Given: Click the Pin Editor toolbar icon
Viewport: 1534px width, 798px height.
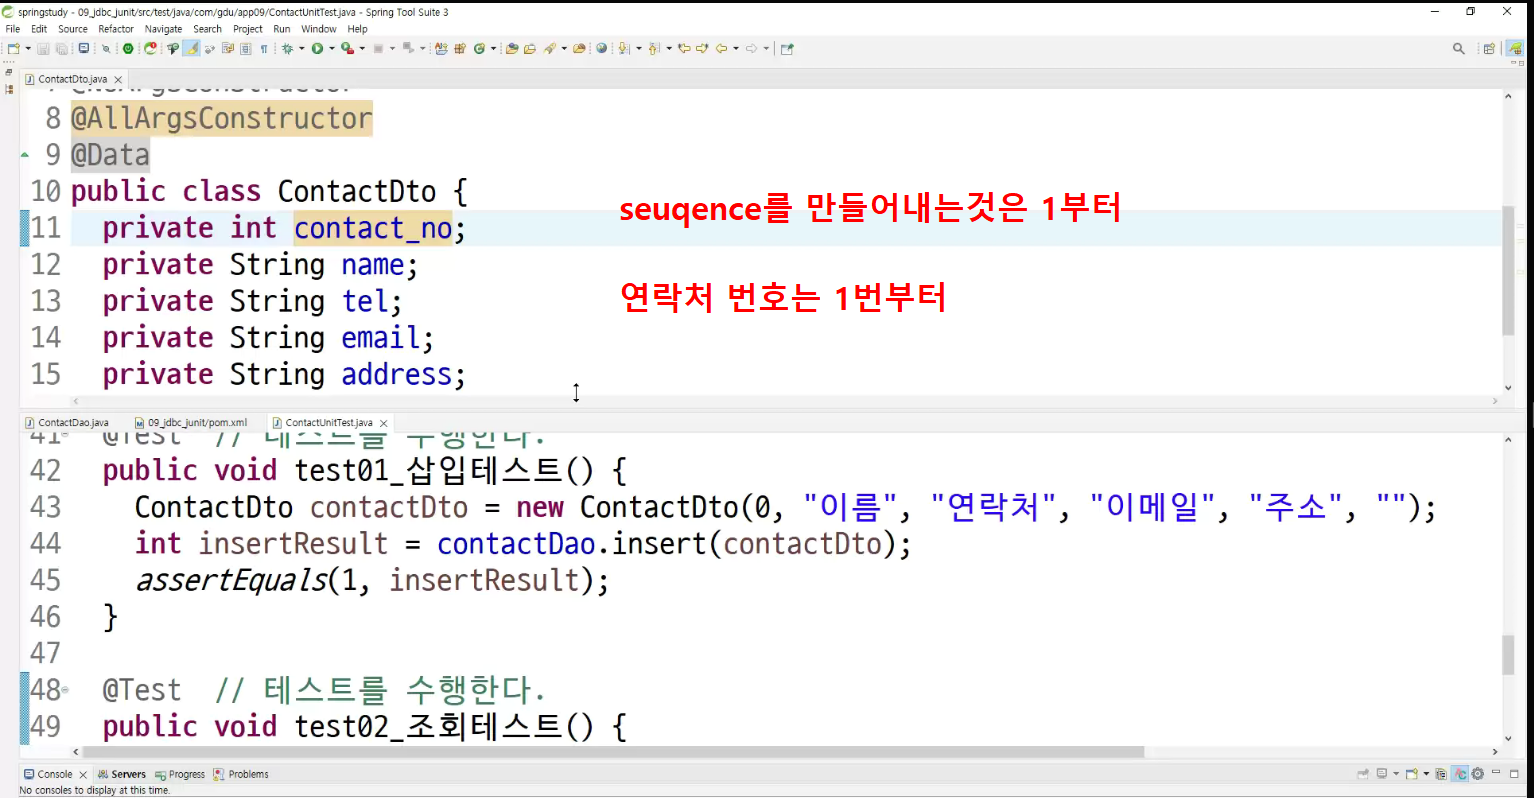Looking at the screenshot, I should (787, 48).
